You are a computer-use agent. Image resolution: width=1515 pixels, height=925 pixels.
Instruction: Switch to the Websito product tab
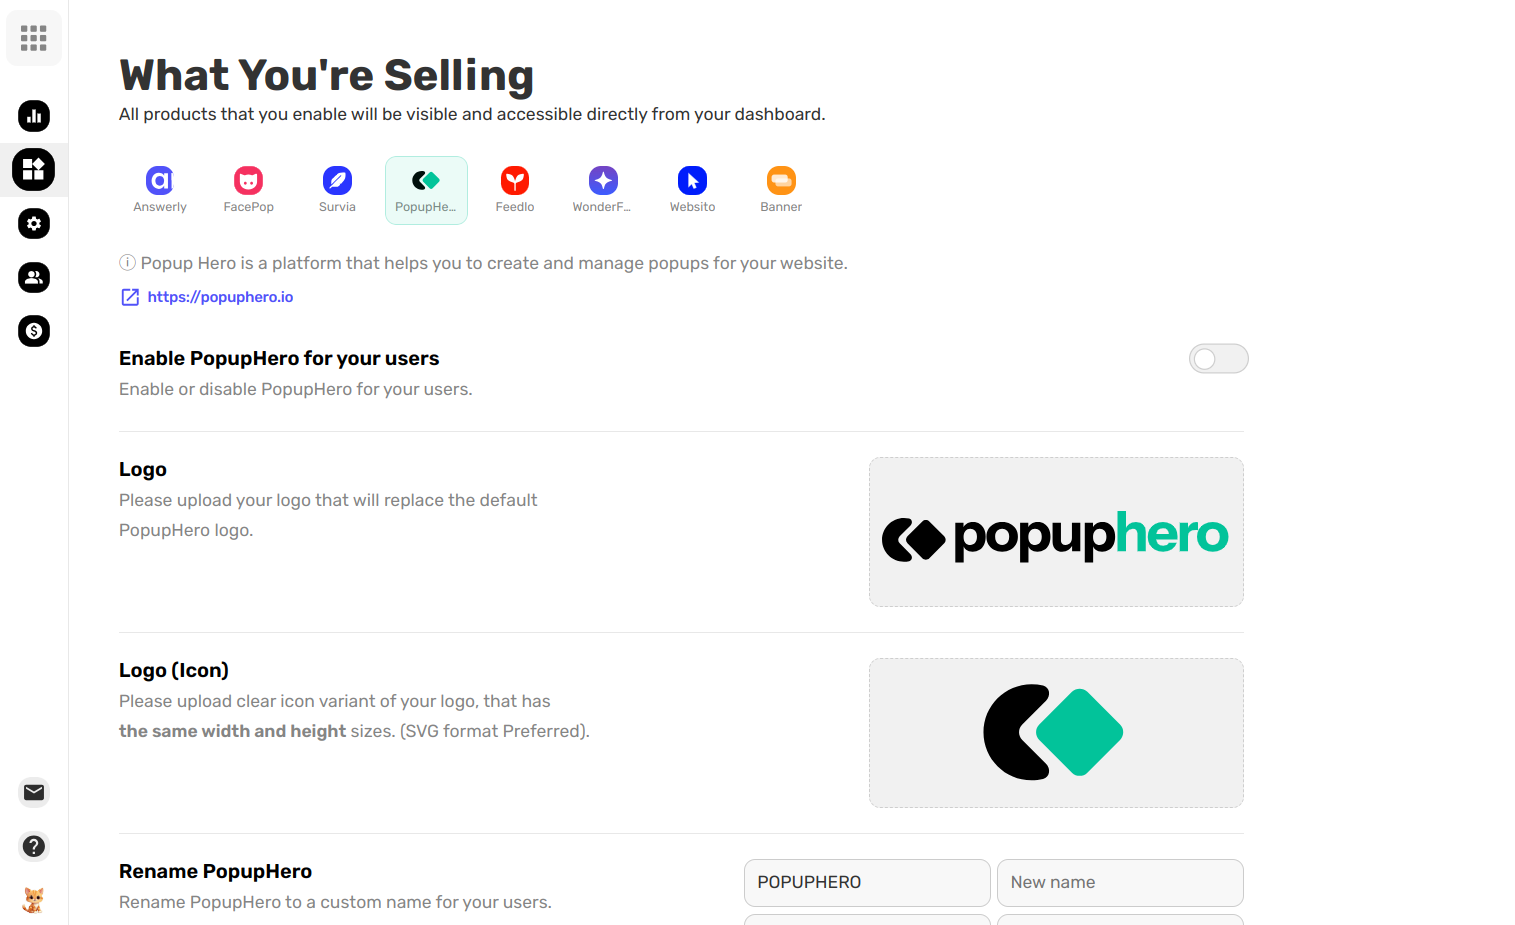692,190
